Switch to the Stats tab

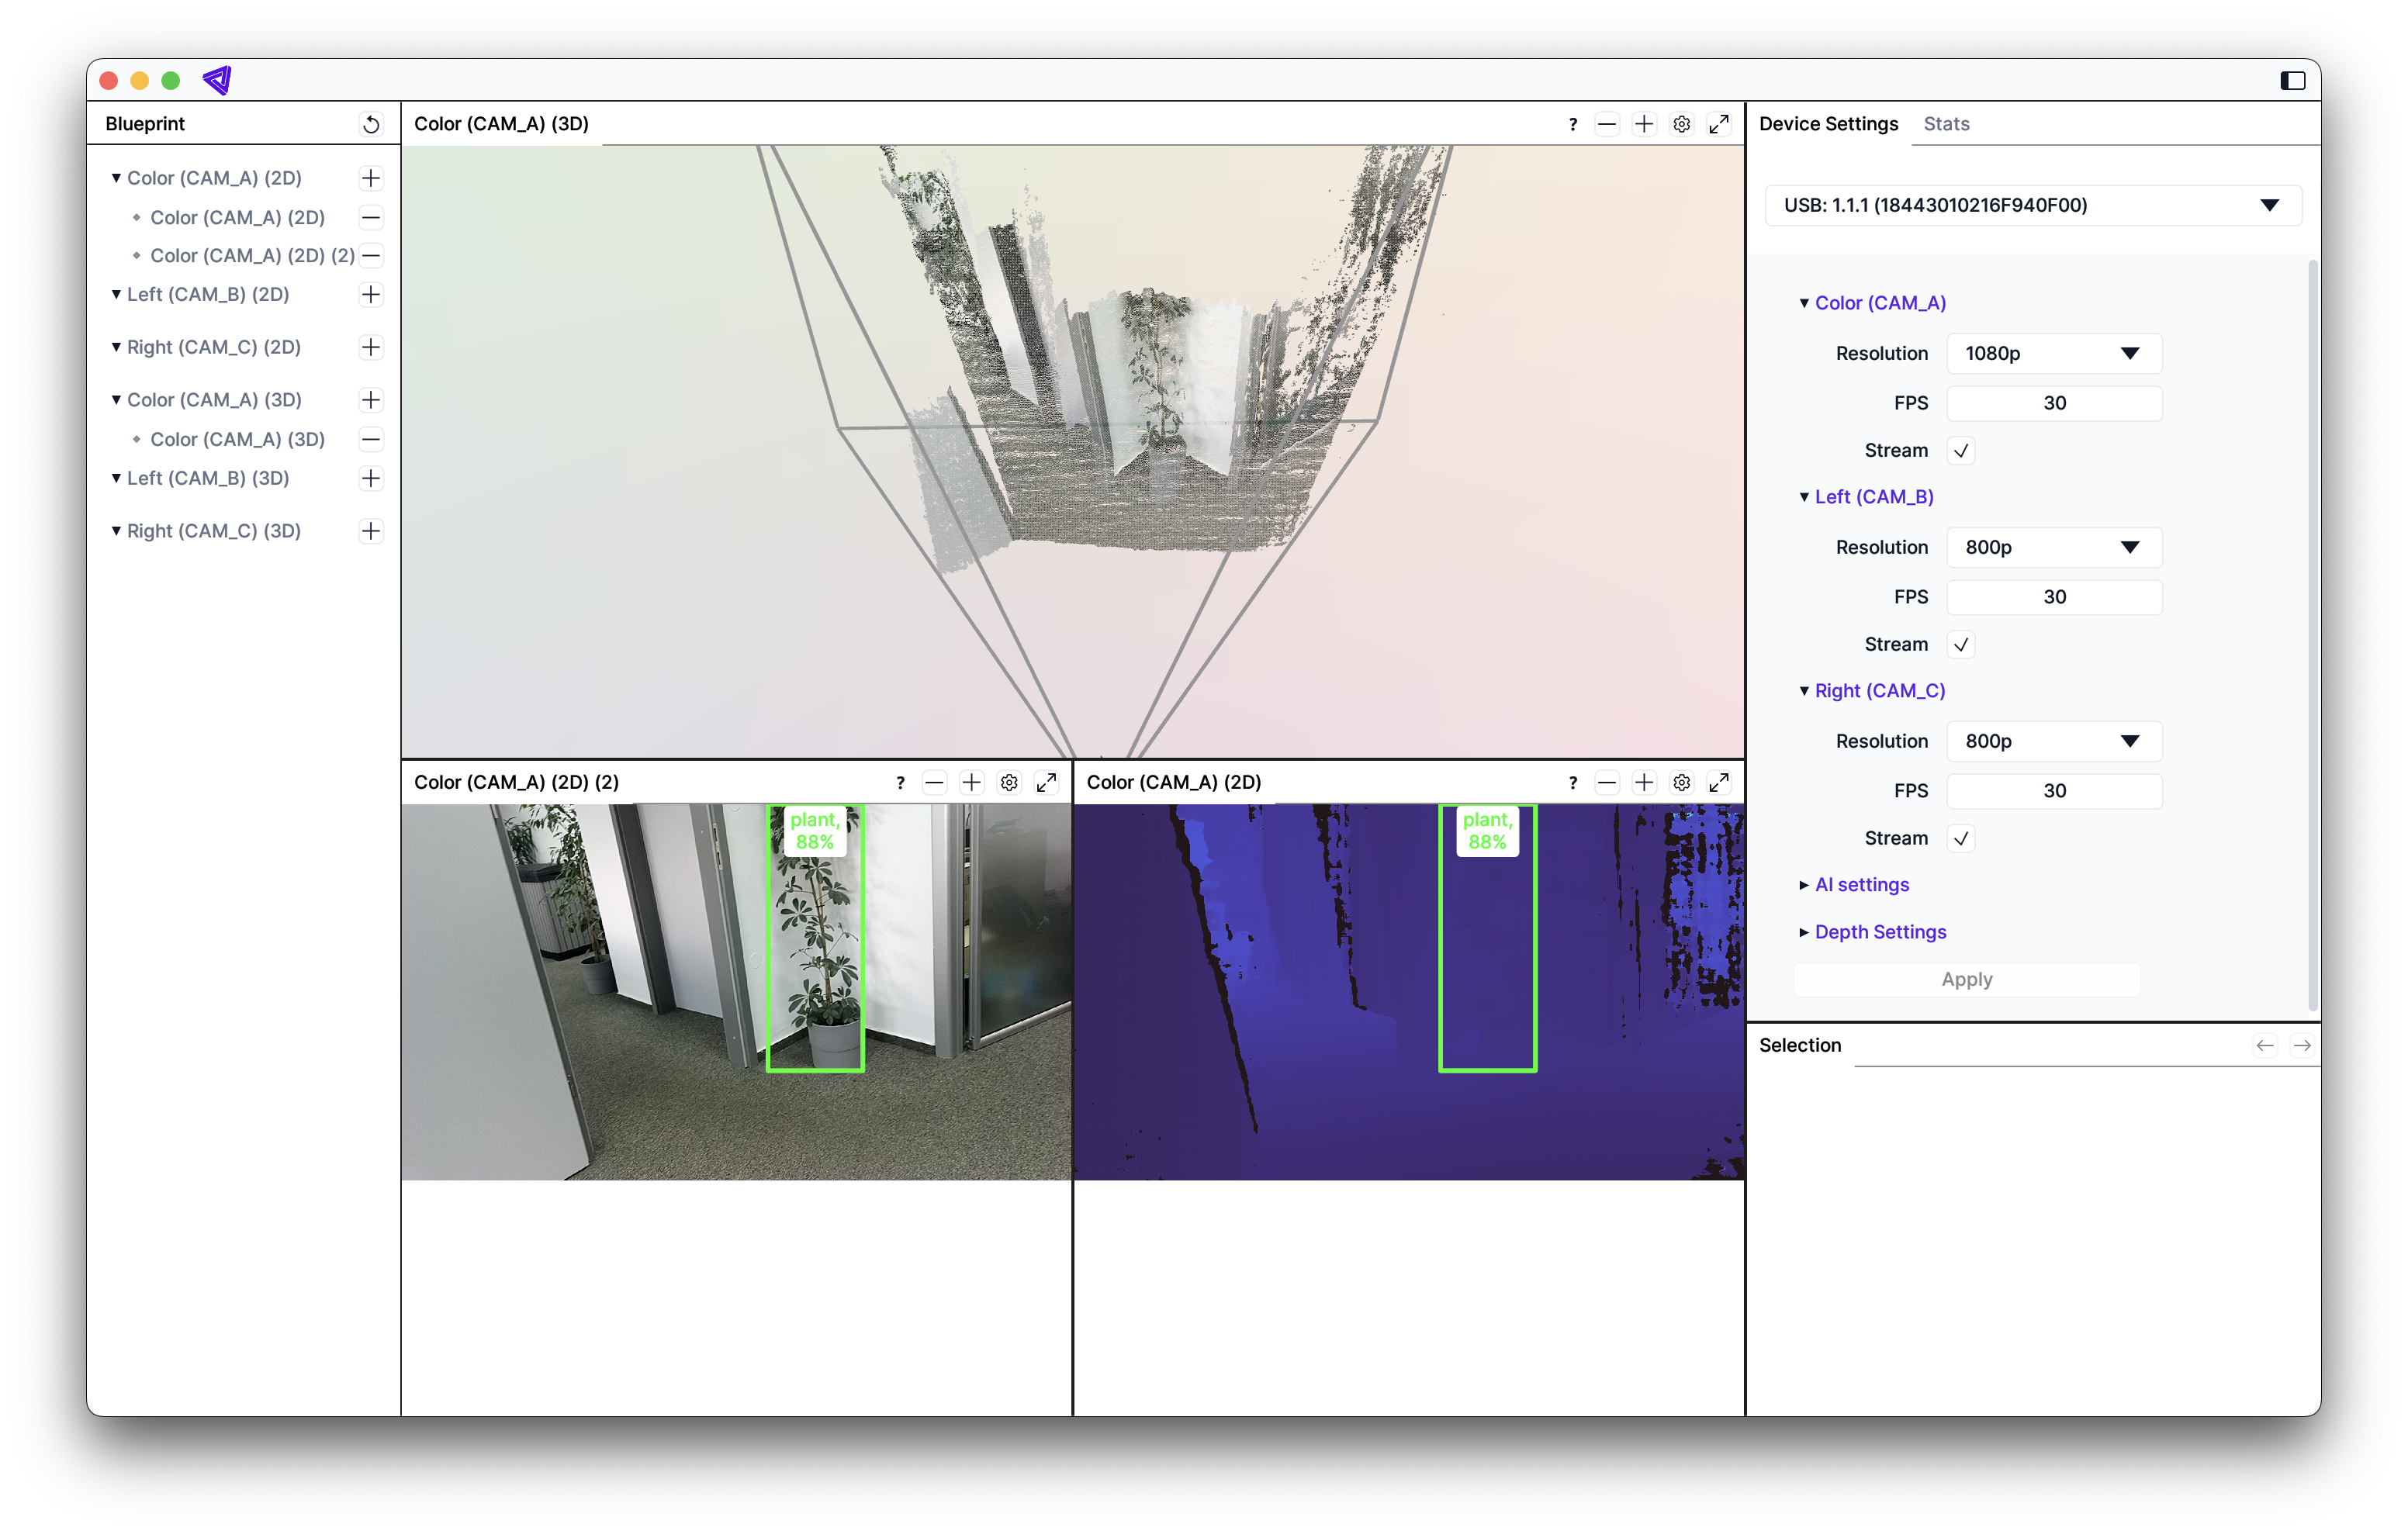(x=1946, y=123)
